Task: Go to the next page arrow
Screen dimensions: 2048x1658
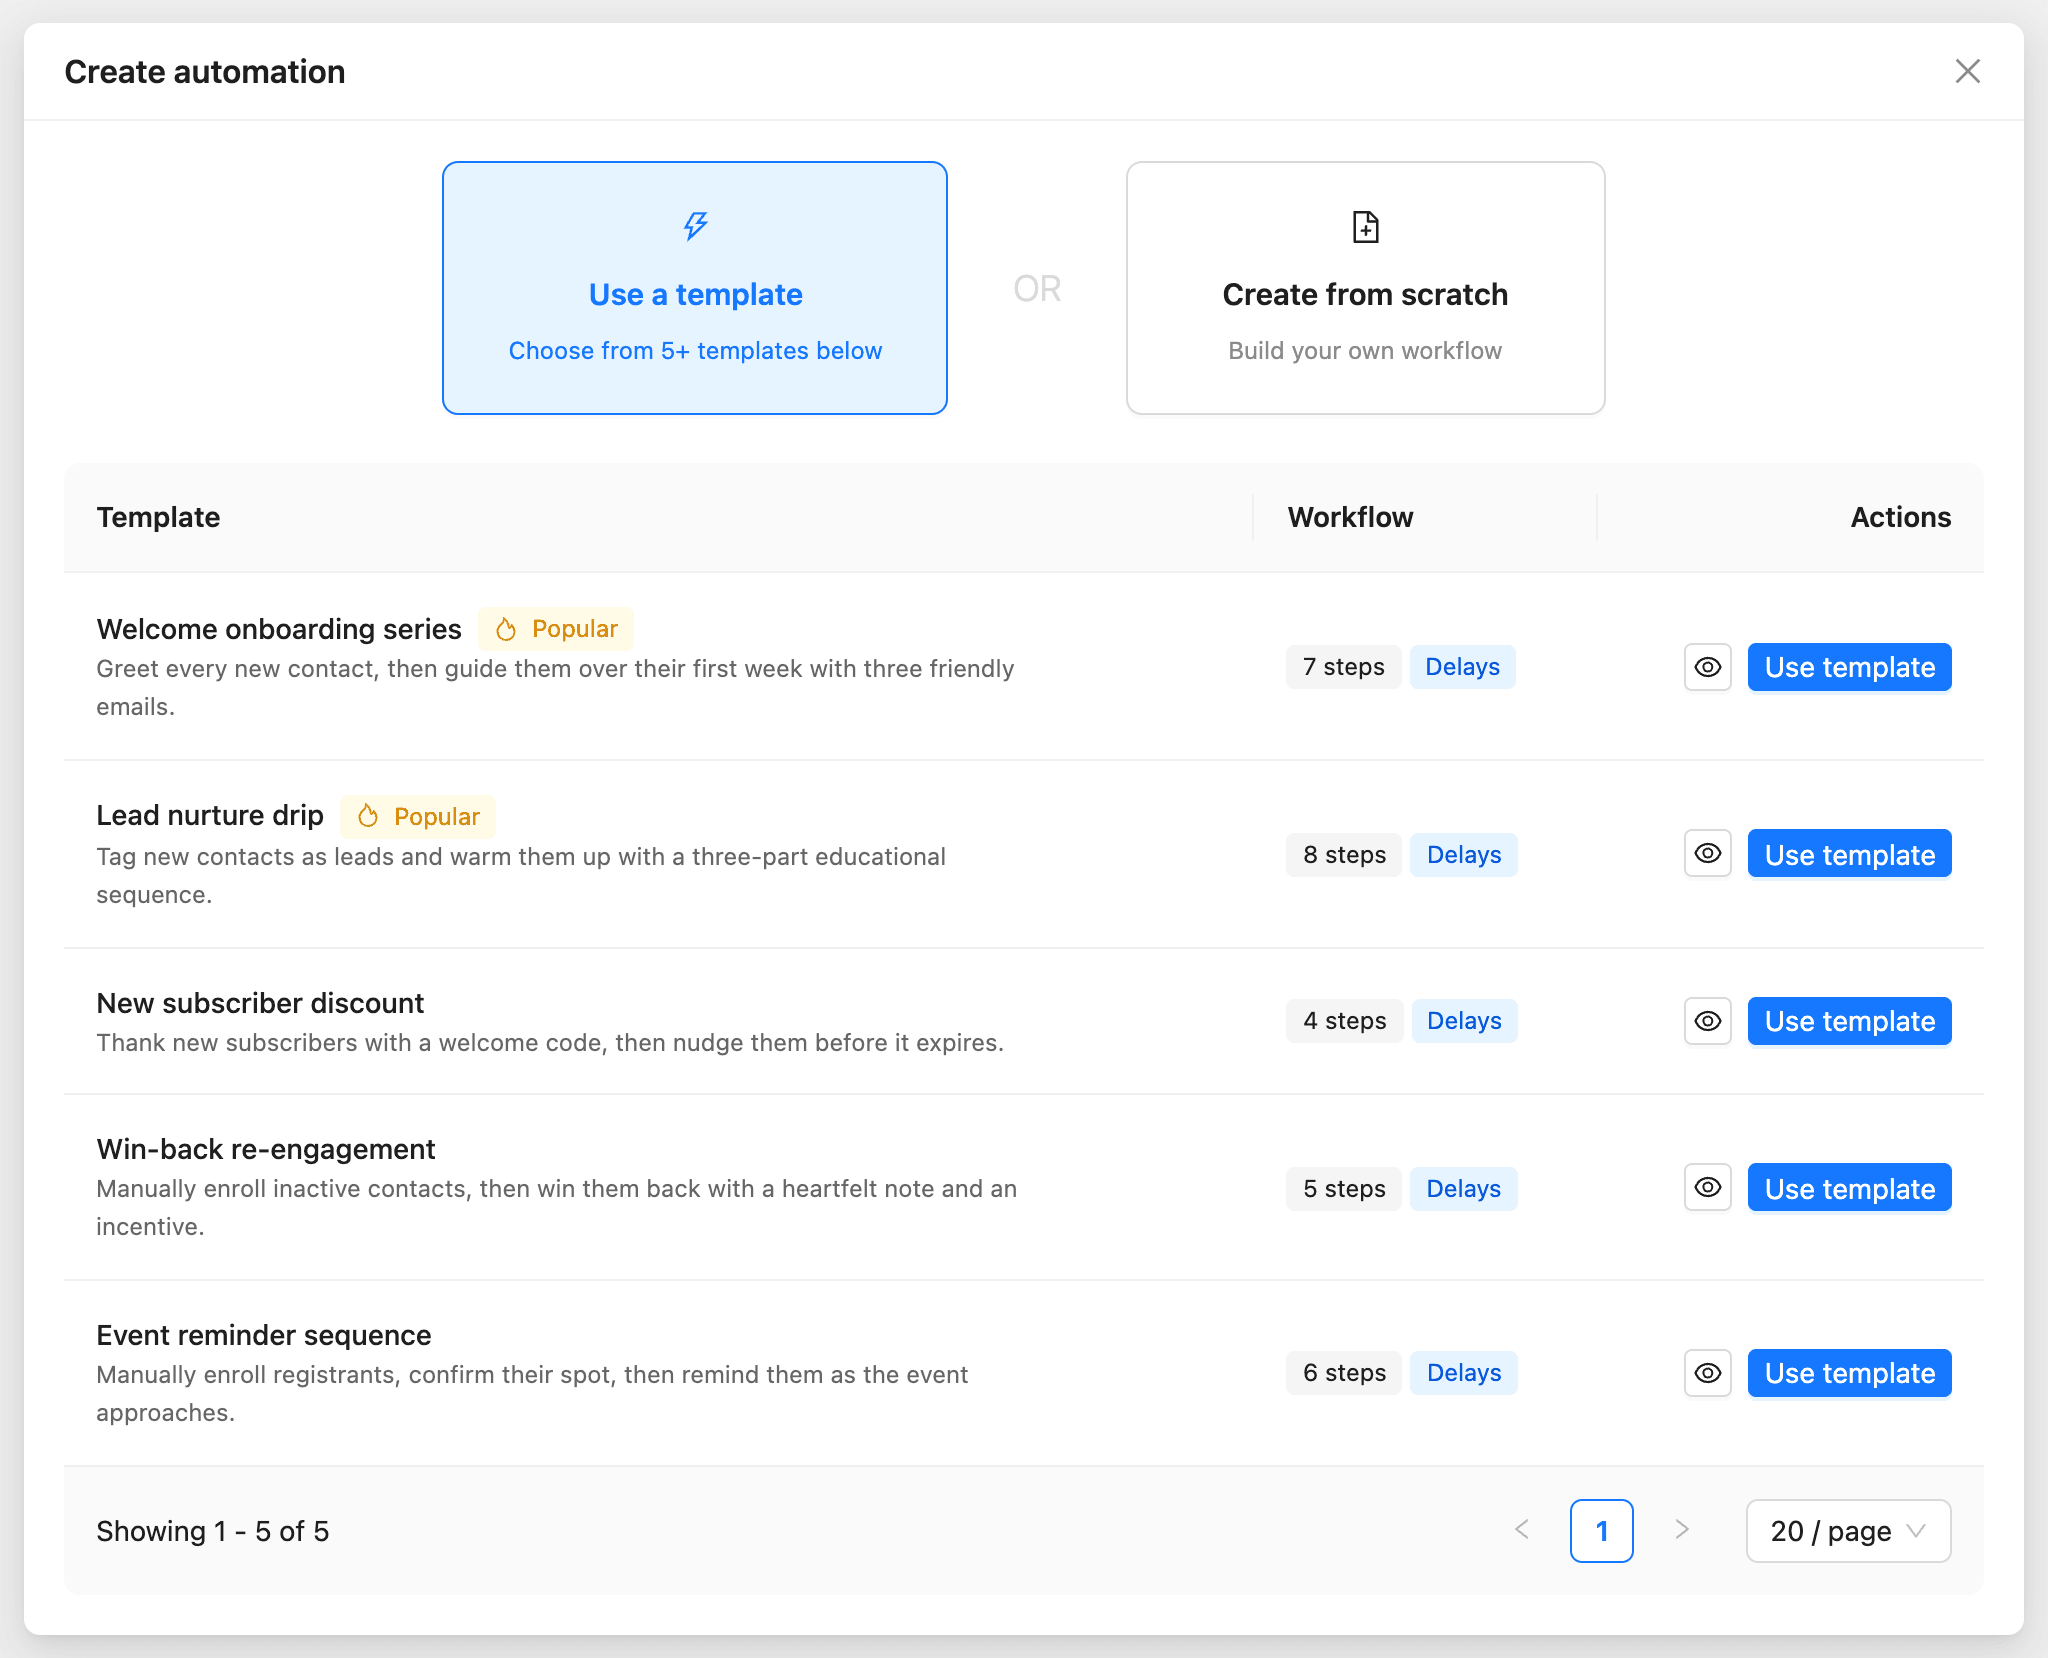Action: point(1681,1530)
